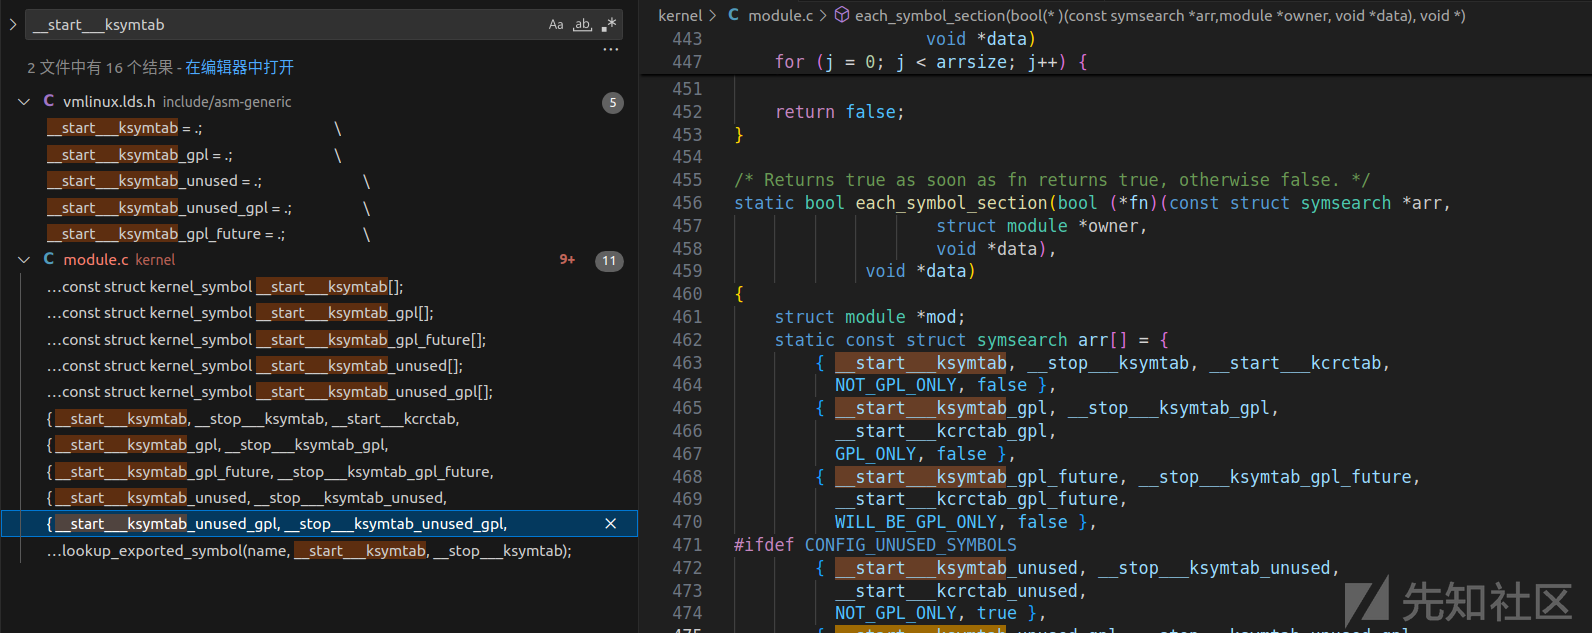Click 'GPL_ONLY, false },' on line 467

point(925,454)
